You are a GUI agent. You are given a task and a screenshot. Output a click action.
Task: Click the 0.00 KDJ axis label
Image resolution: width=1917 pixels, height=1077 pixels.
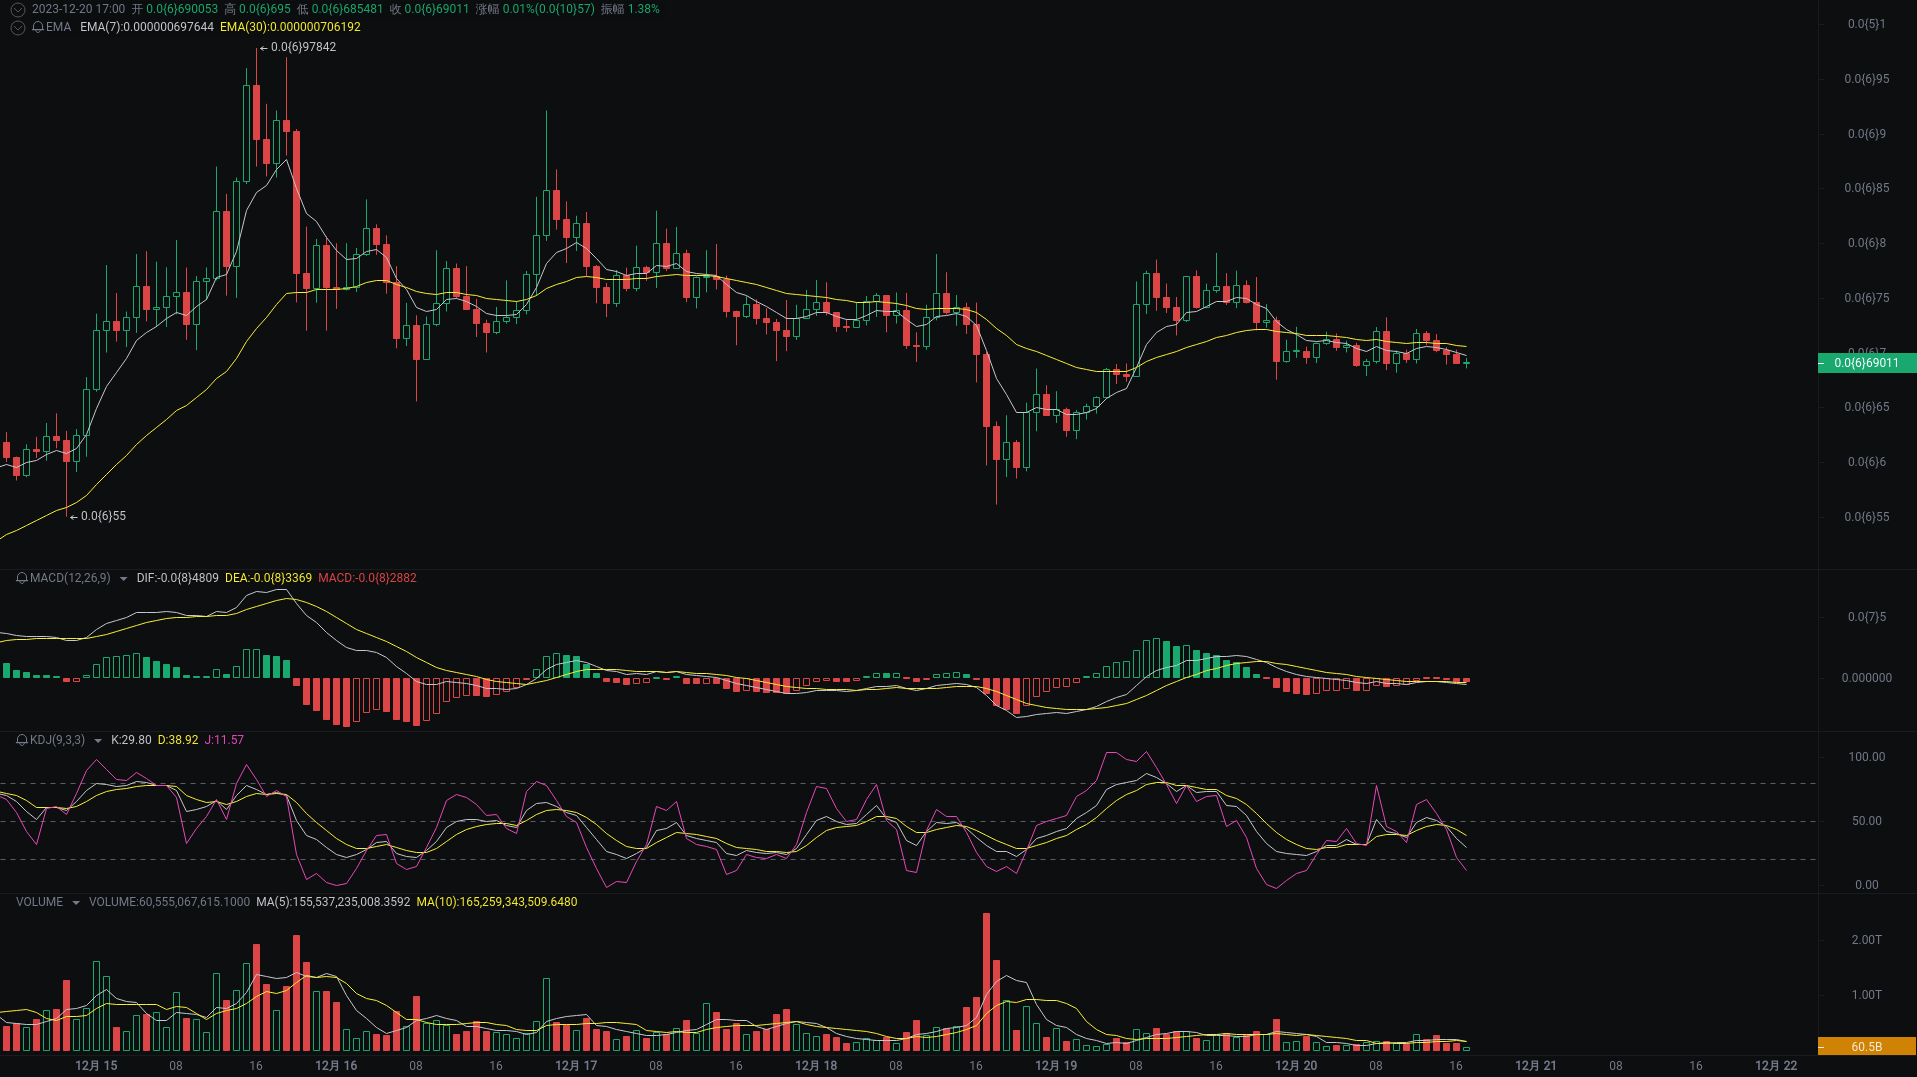coord(1867,885)
